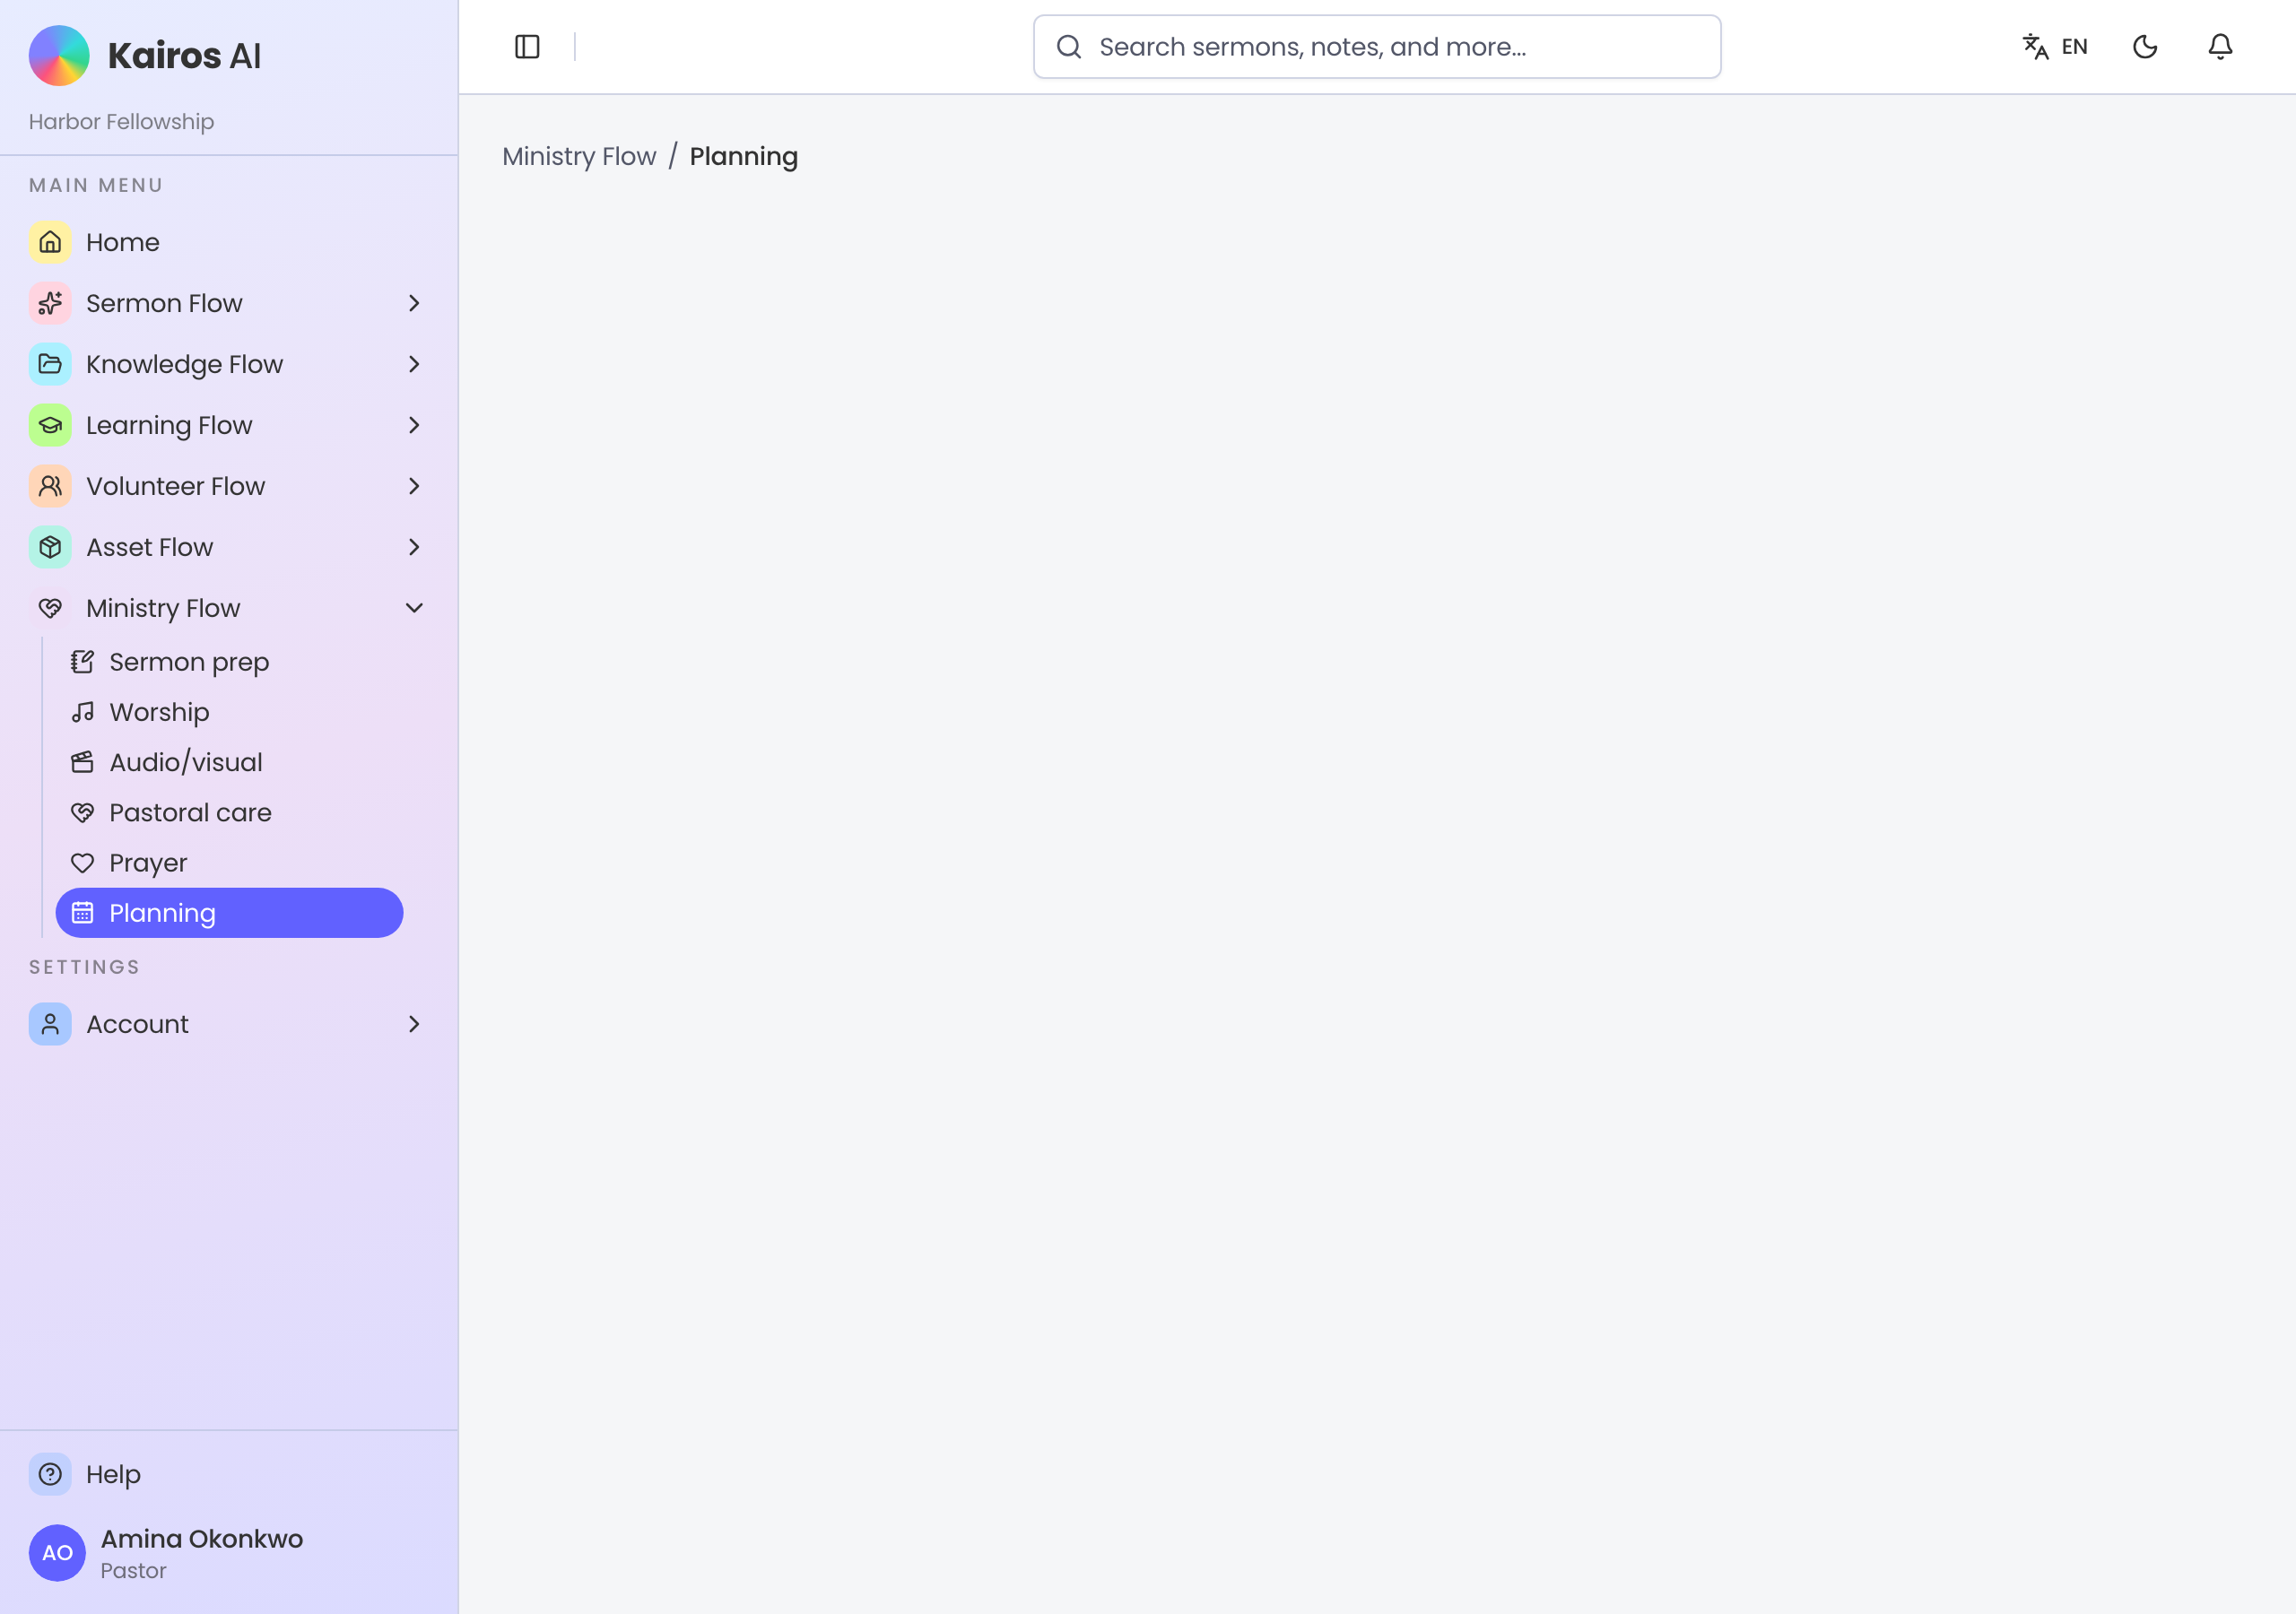Click the Planning breadcrumb
The image size is (2296, 1614).
[x=744, y=157]
